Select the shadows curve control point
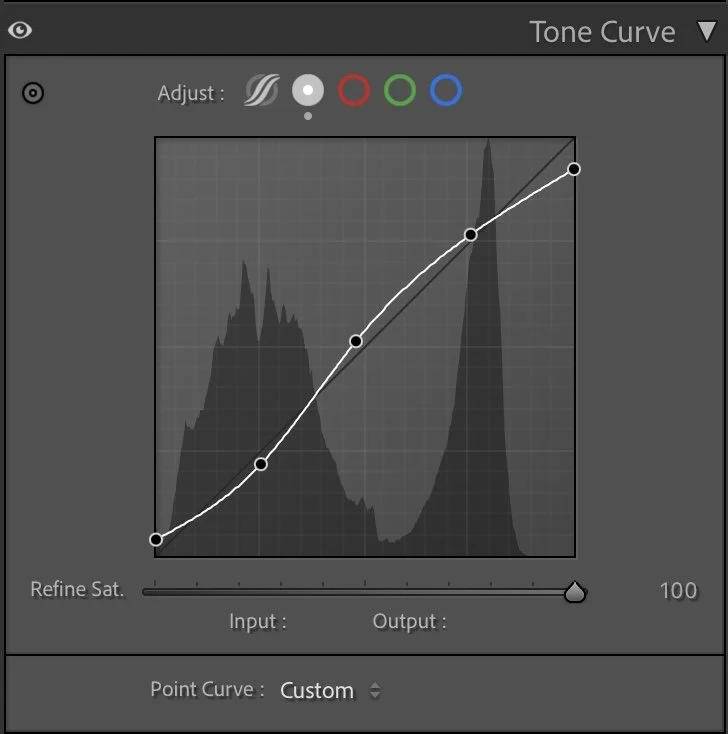The width and height of the screenshot is (728, 734). 261,464
